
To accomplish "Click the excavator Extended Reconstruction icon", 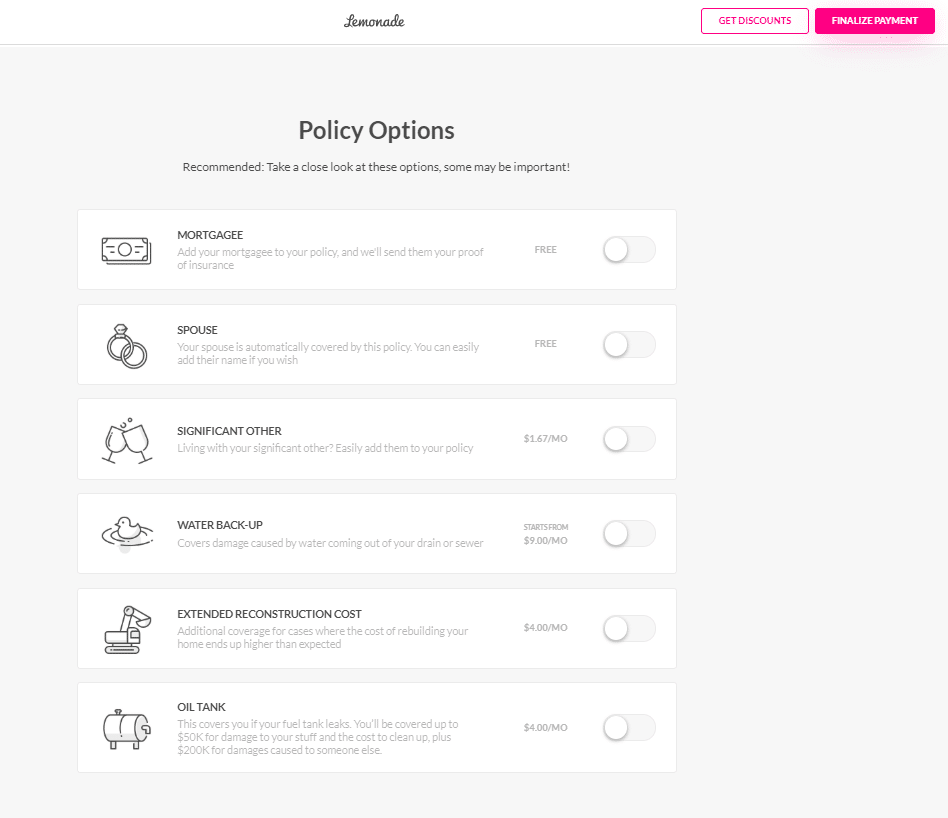I will pyautogui.click(x=128, y=629).
